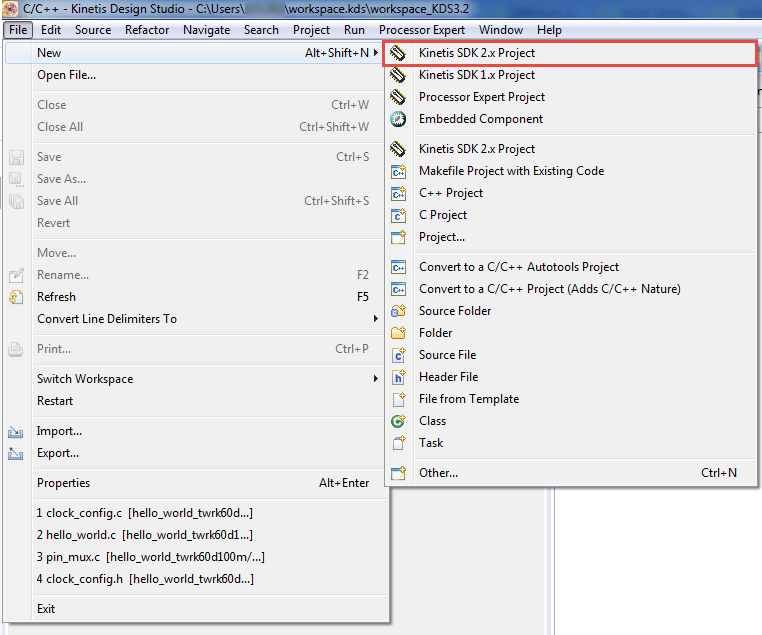This screenshot has height=635, width=762.
Task: Open recent file 4 clock_config.h
Action: tap(195, 579)
